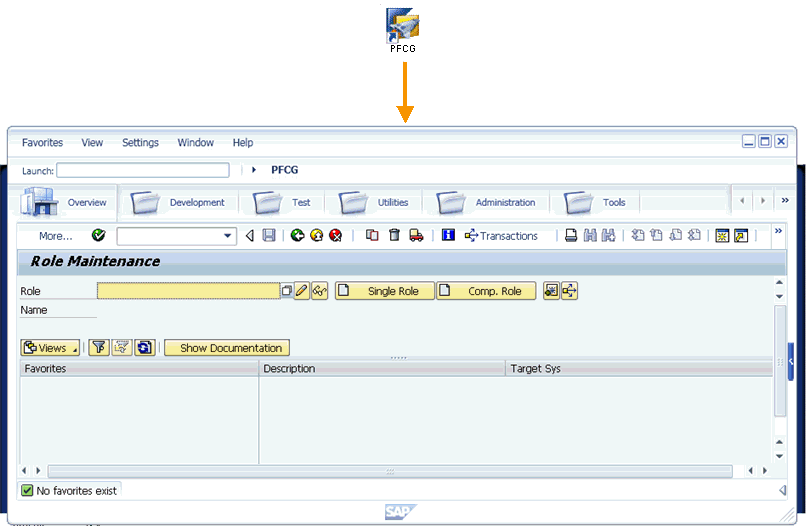Viewport: 807px width, 526px height.
Task: Click the Launch input field
Action: coord(143,170)
